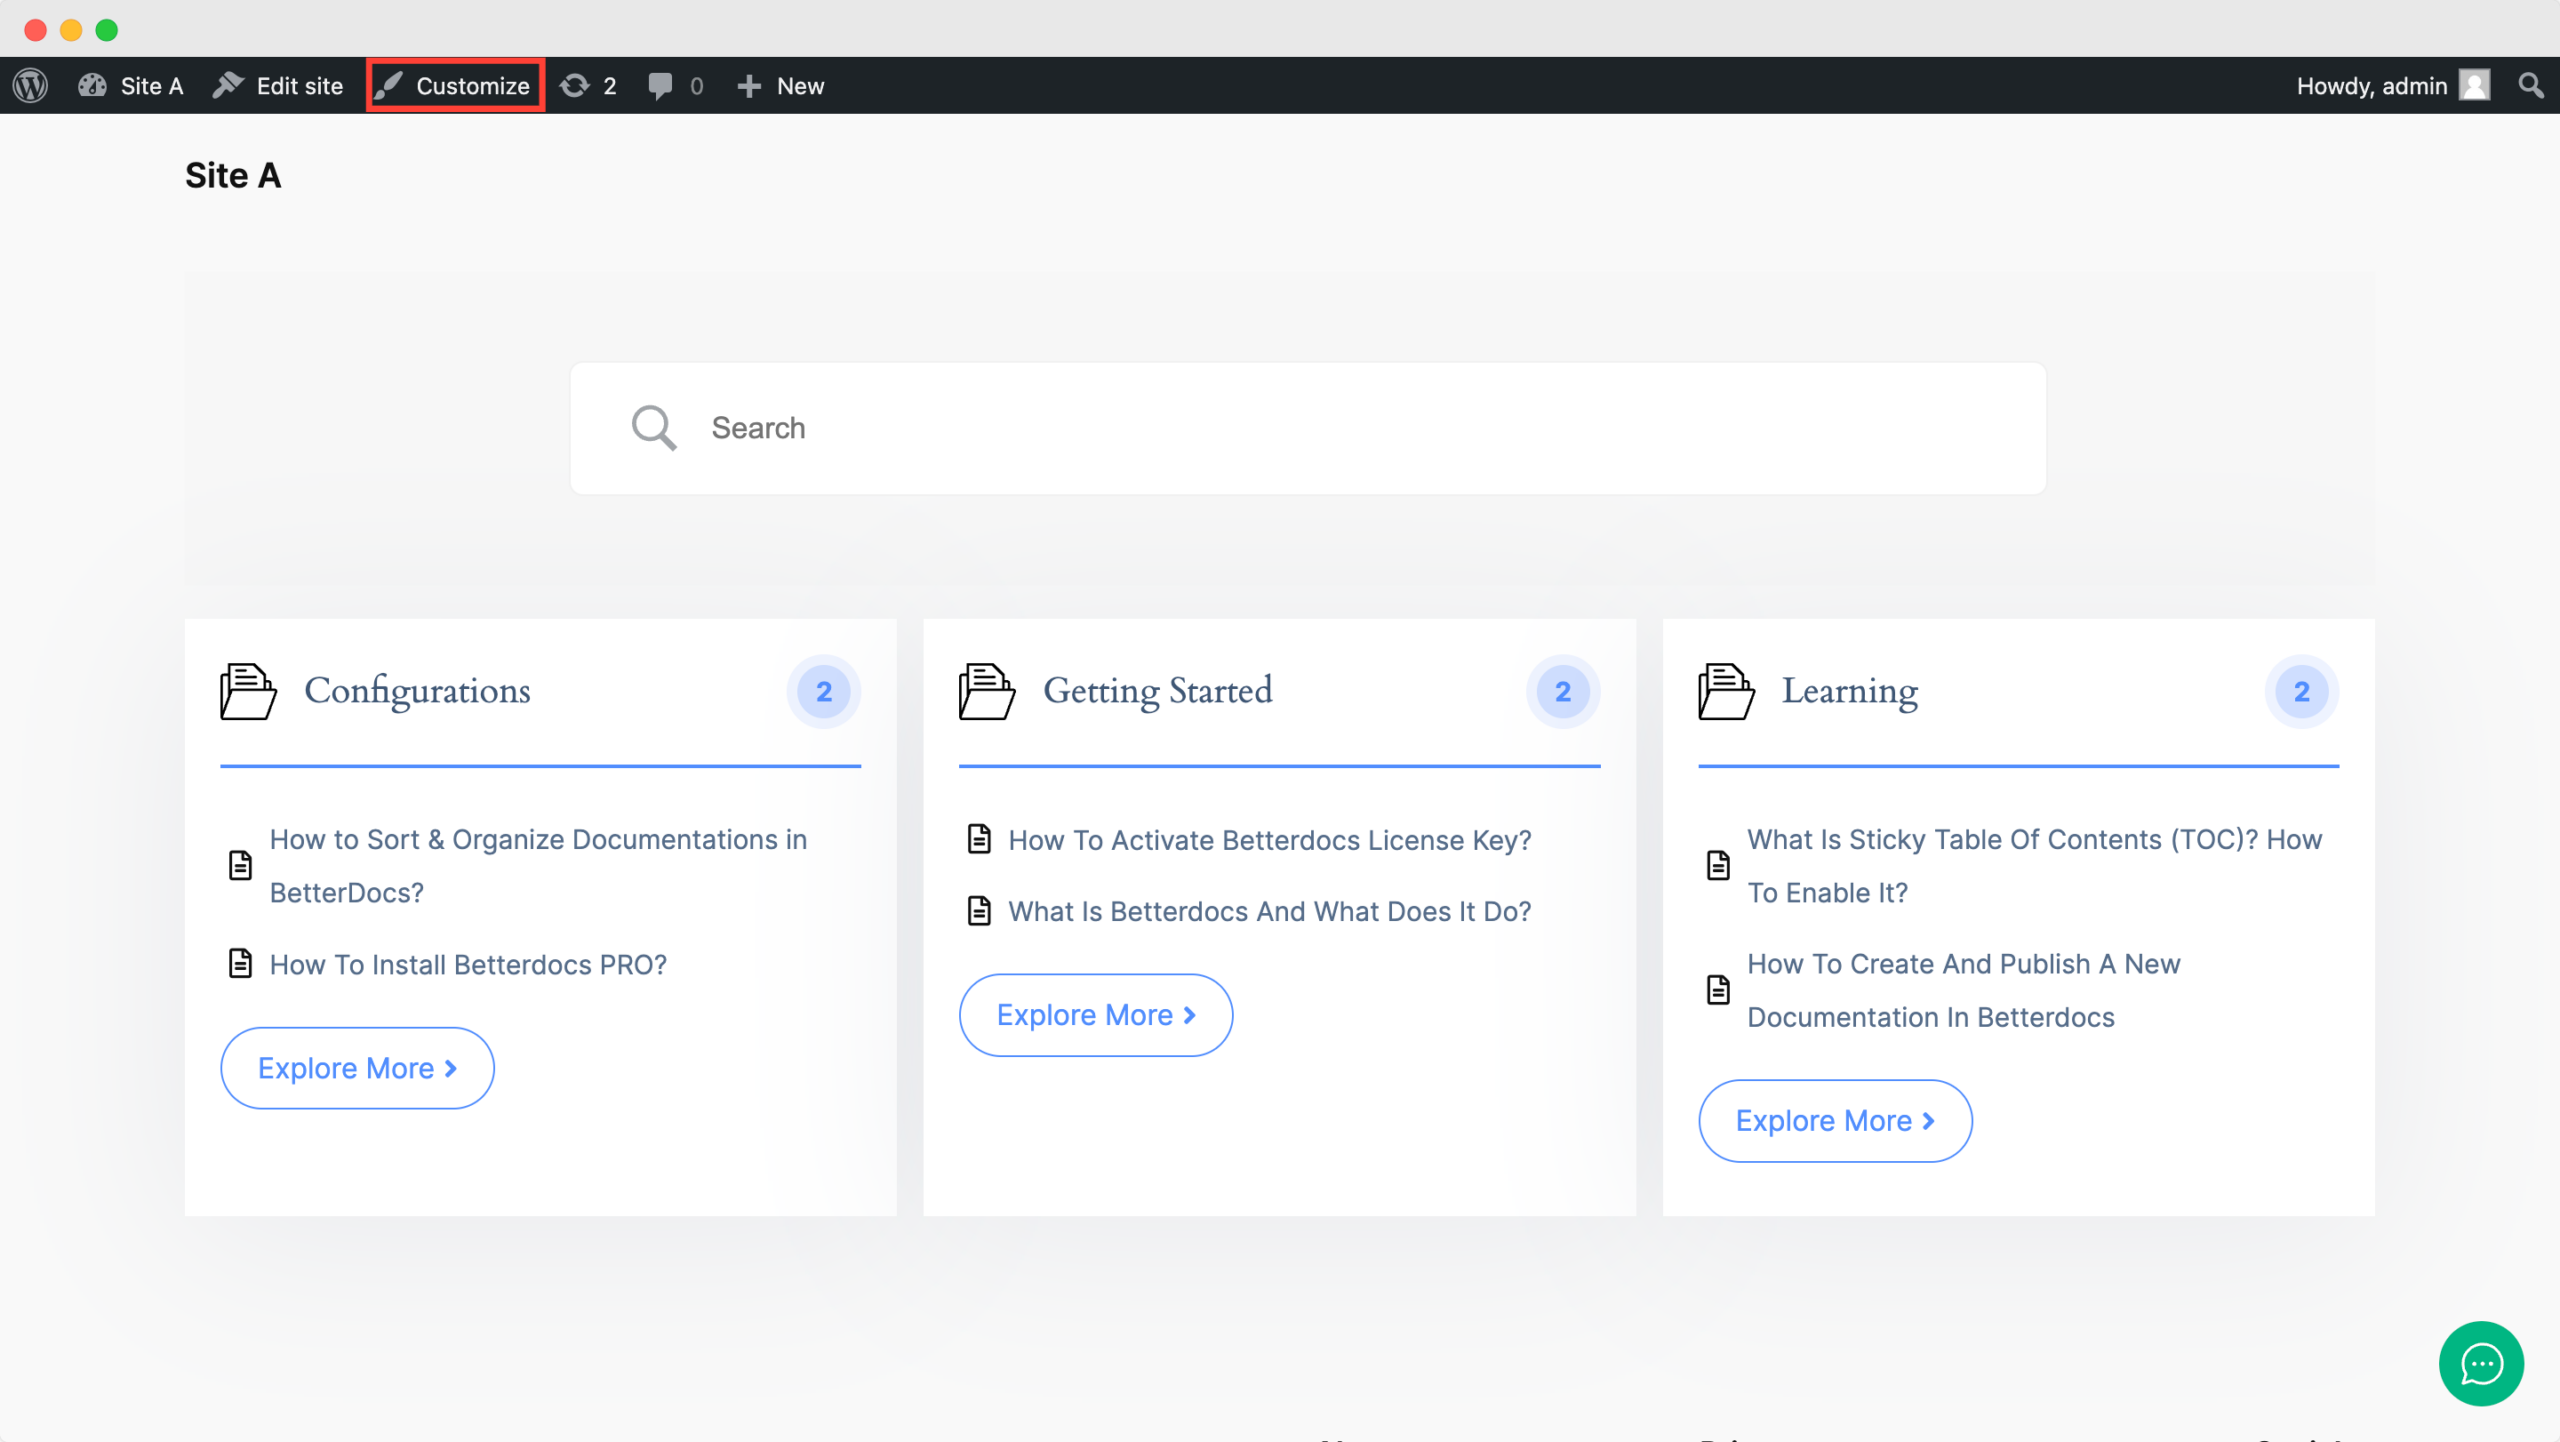Open the Site A menu
Screen dimensions: 2560x1442
tap(130, 85)
